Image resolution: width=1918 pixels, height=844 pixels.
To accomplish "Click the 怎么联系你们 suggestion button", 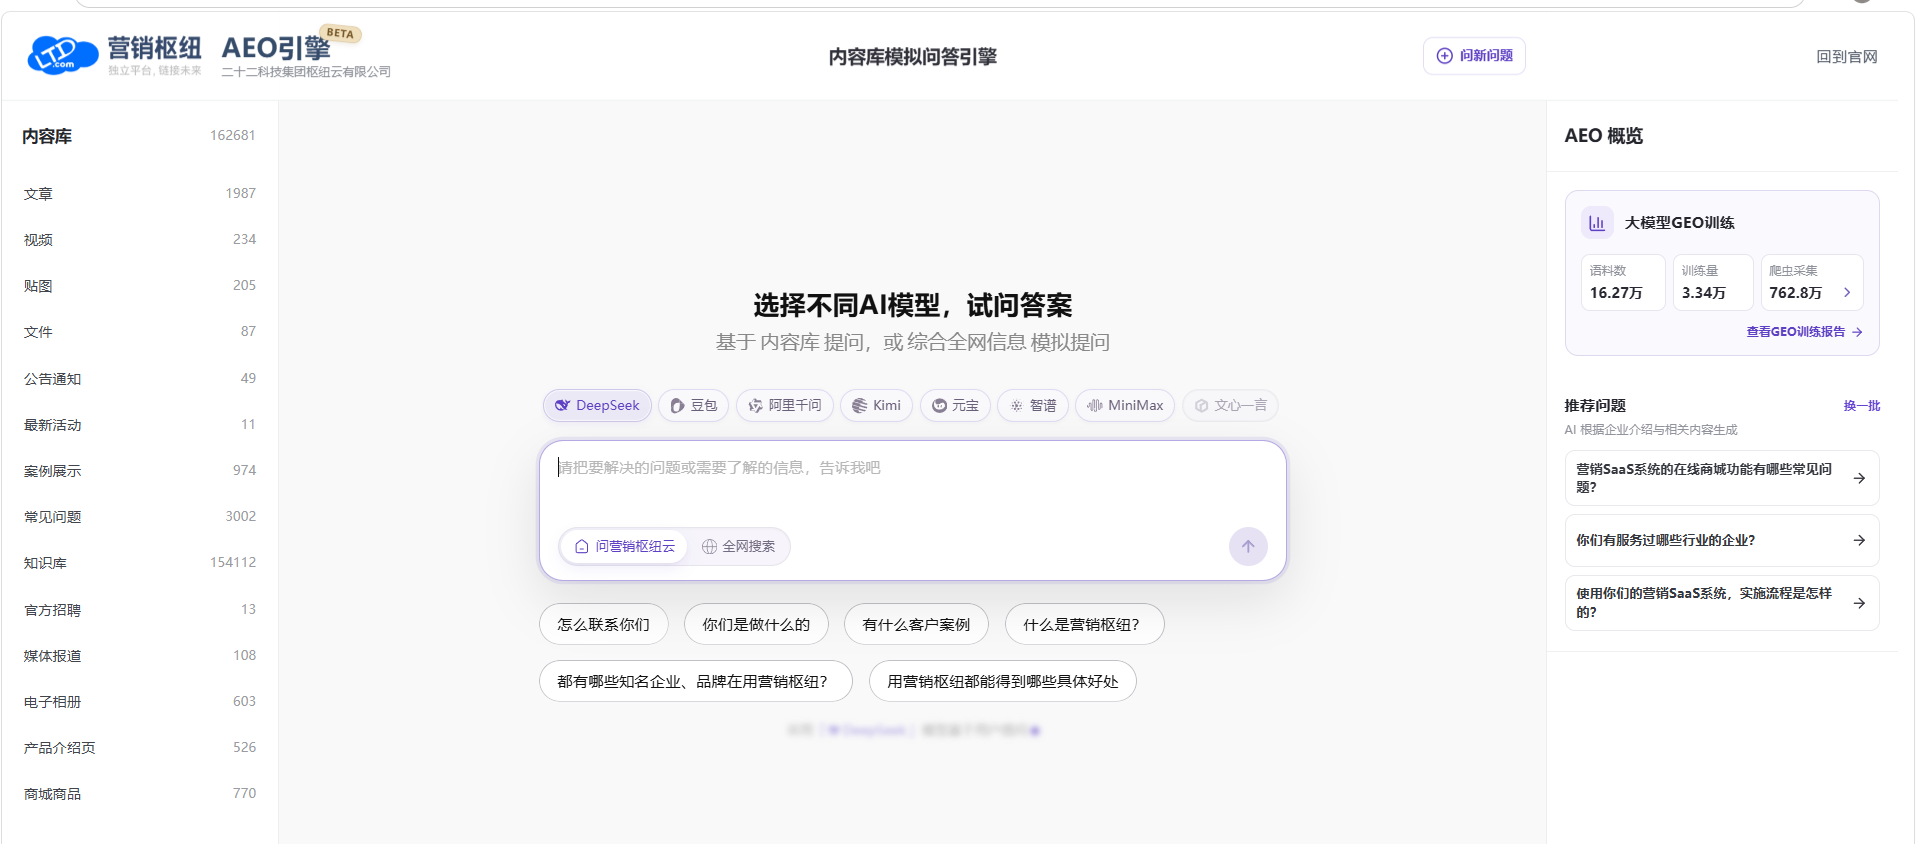I will click(604, 624).
